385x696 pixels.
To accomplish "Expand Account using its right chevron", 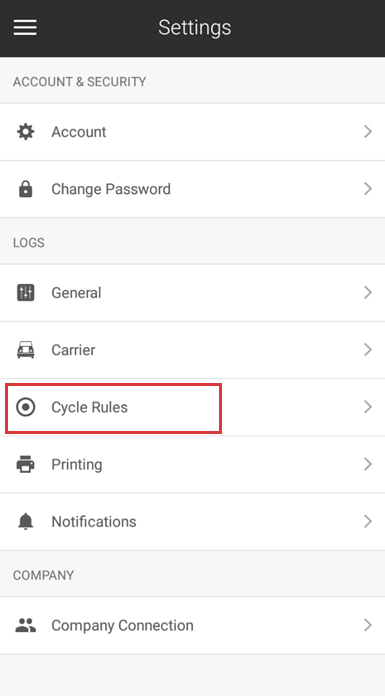I will [x=368, y=132].
